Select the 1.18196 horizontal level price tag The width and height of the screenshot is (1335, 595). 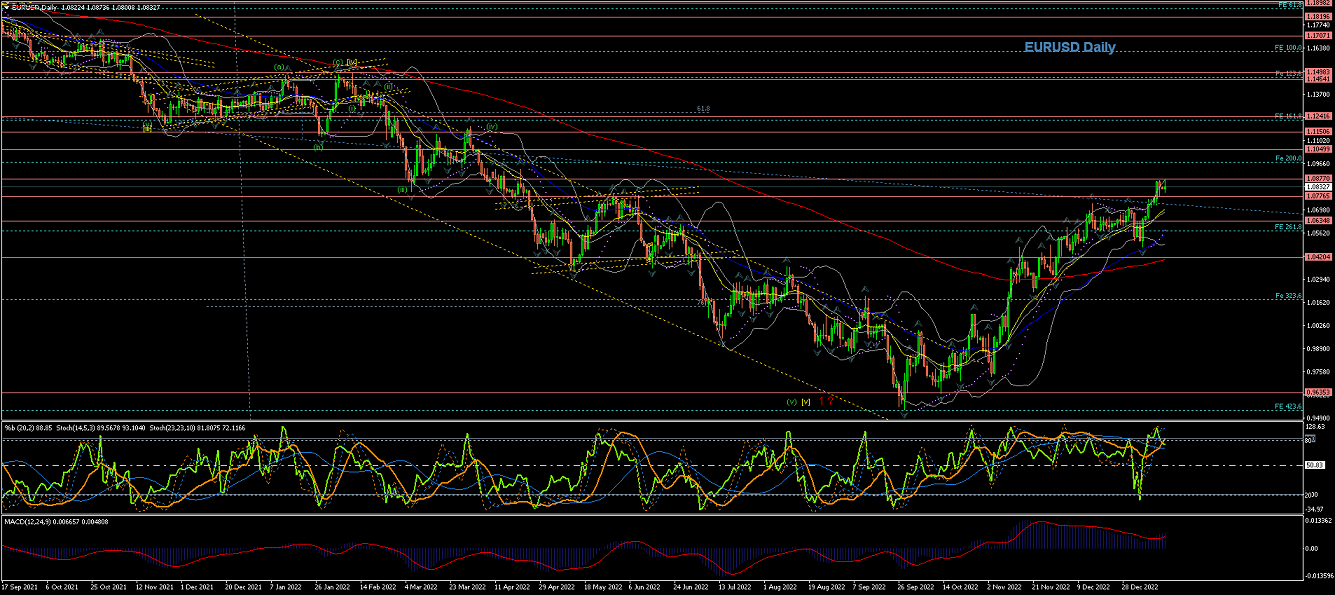coord(1318,18)
